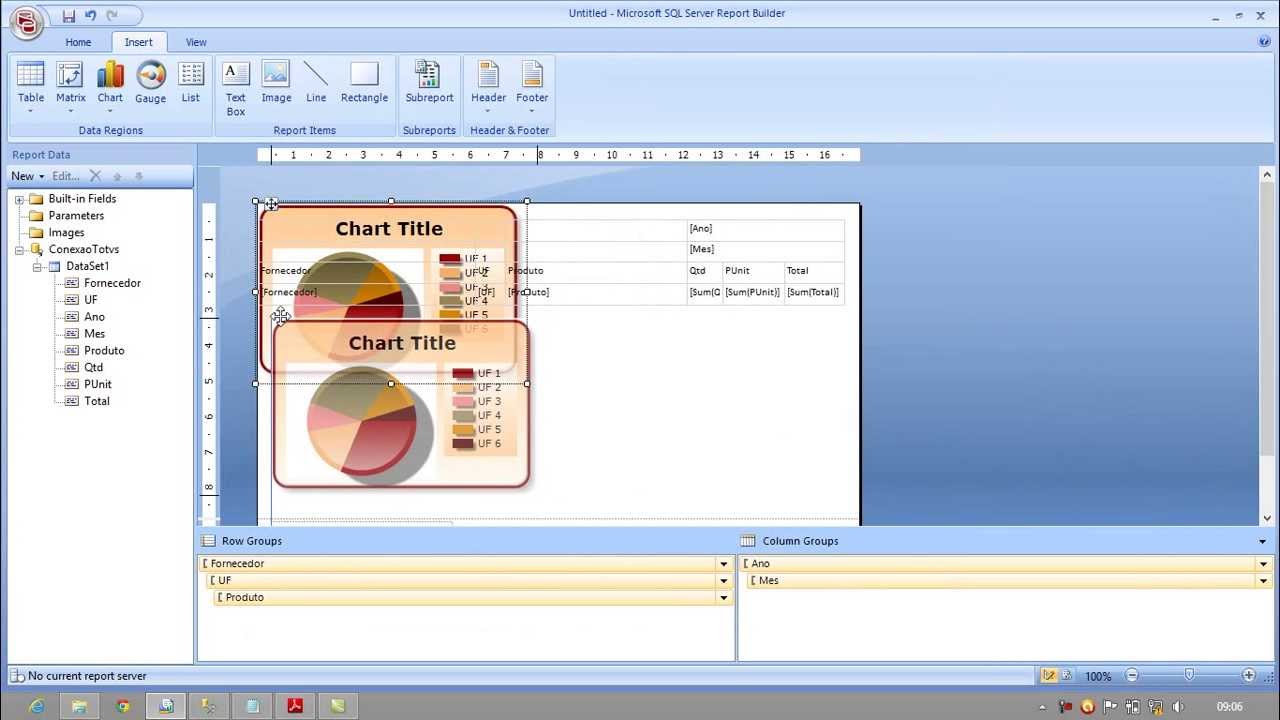Viewport: 1280px width, 720px height.
Task: Collapse the DataSet1 node
Action: point(37,267)
